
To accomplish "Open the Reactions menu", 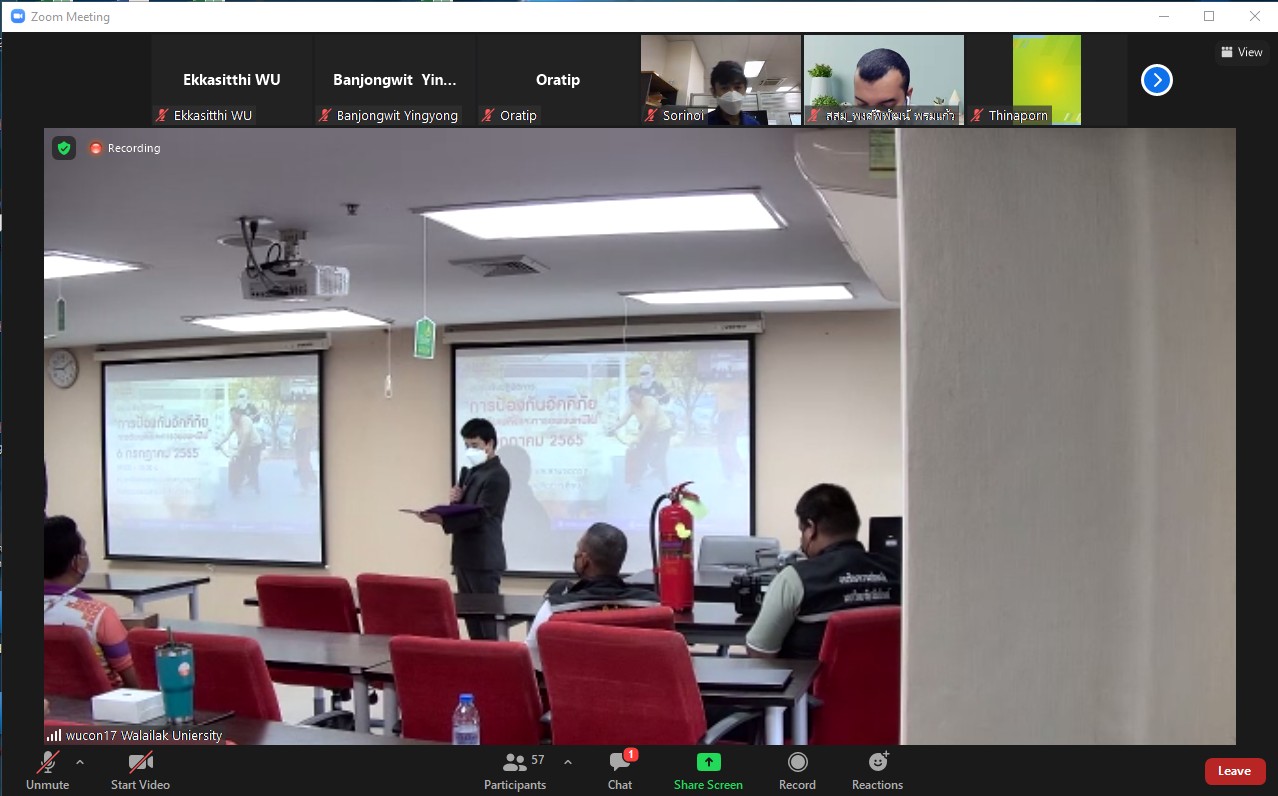I will coord(877,770).
